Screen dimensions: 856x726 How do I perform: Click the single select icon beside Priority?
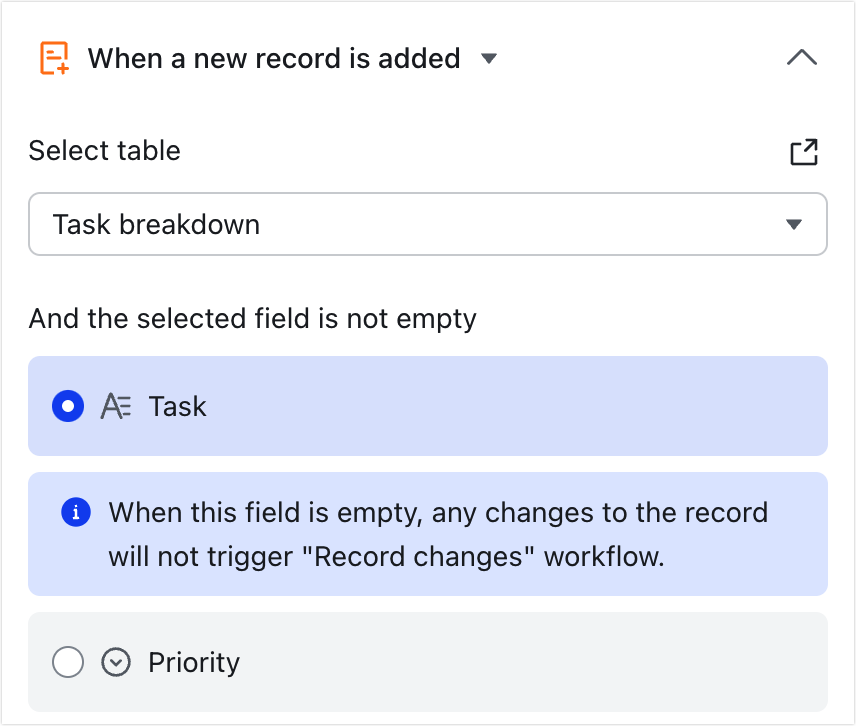point(116,662)
